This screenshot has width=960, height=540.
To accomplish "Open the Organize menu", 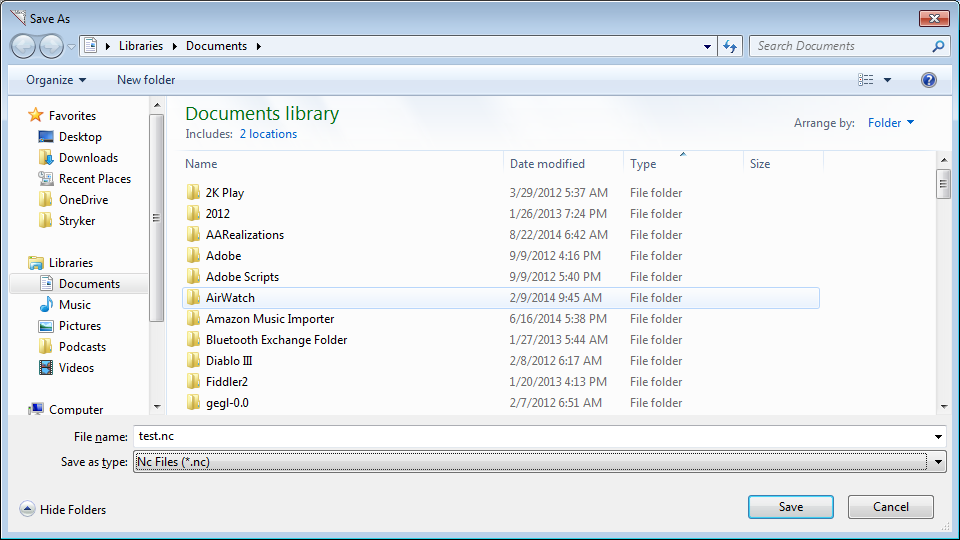I will [56, 80].
